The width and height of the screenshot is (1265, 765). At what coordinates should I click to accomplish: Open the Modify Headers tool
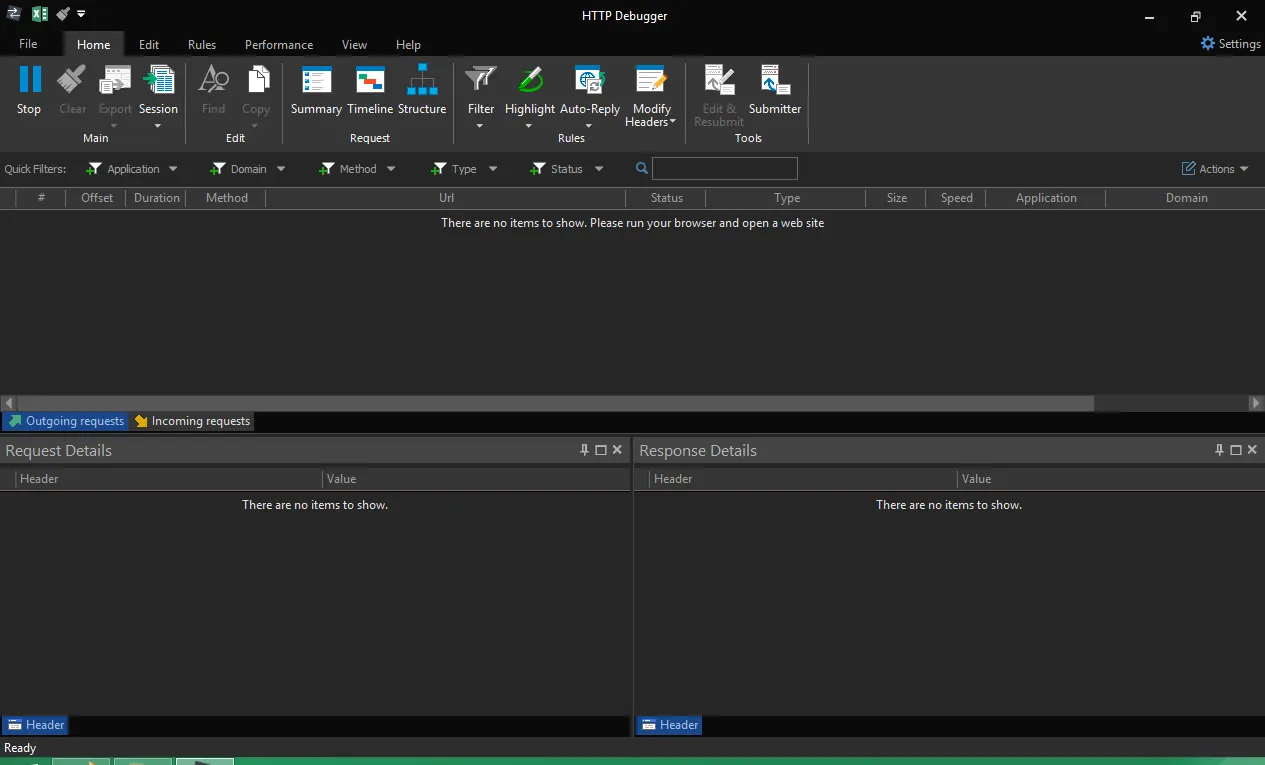[651, 96]
